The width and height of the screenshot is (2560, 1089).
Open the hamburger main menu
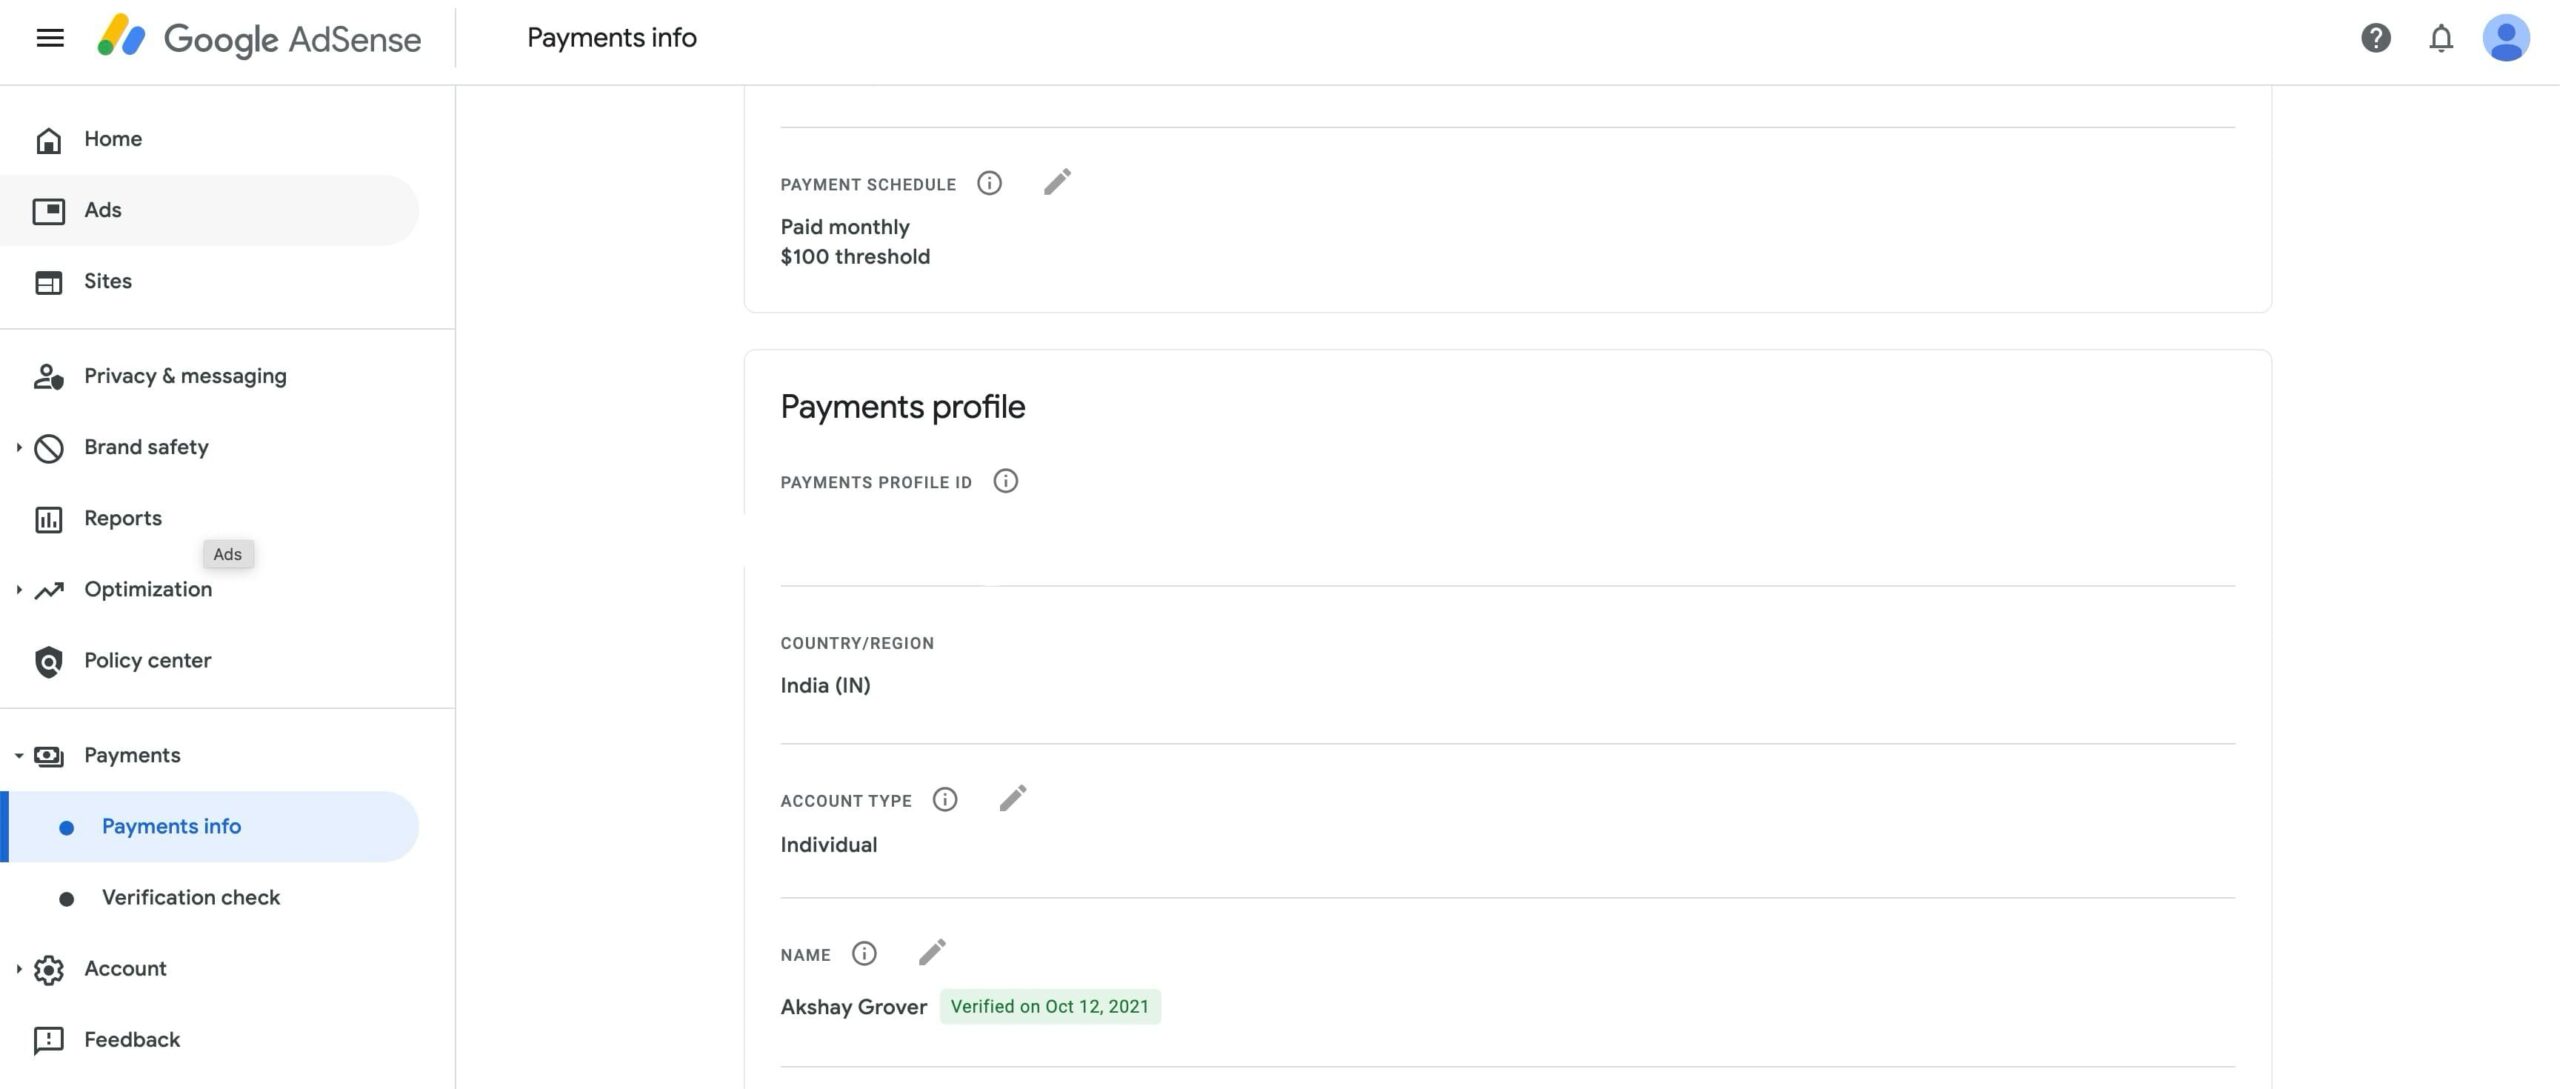click(x=50, y=38)
